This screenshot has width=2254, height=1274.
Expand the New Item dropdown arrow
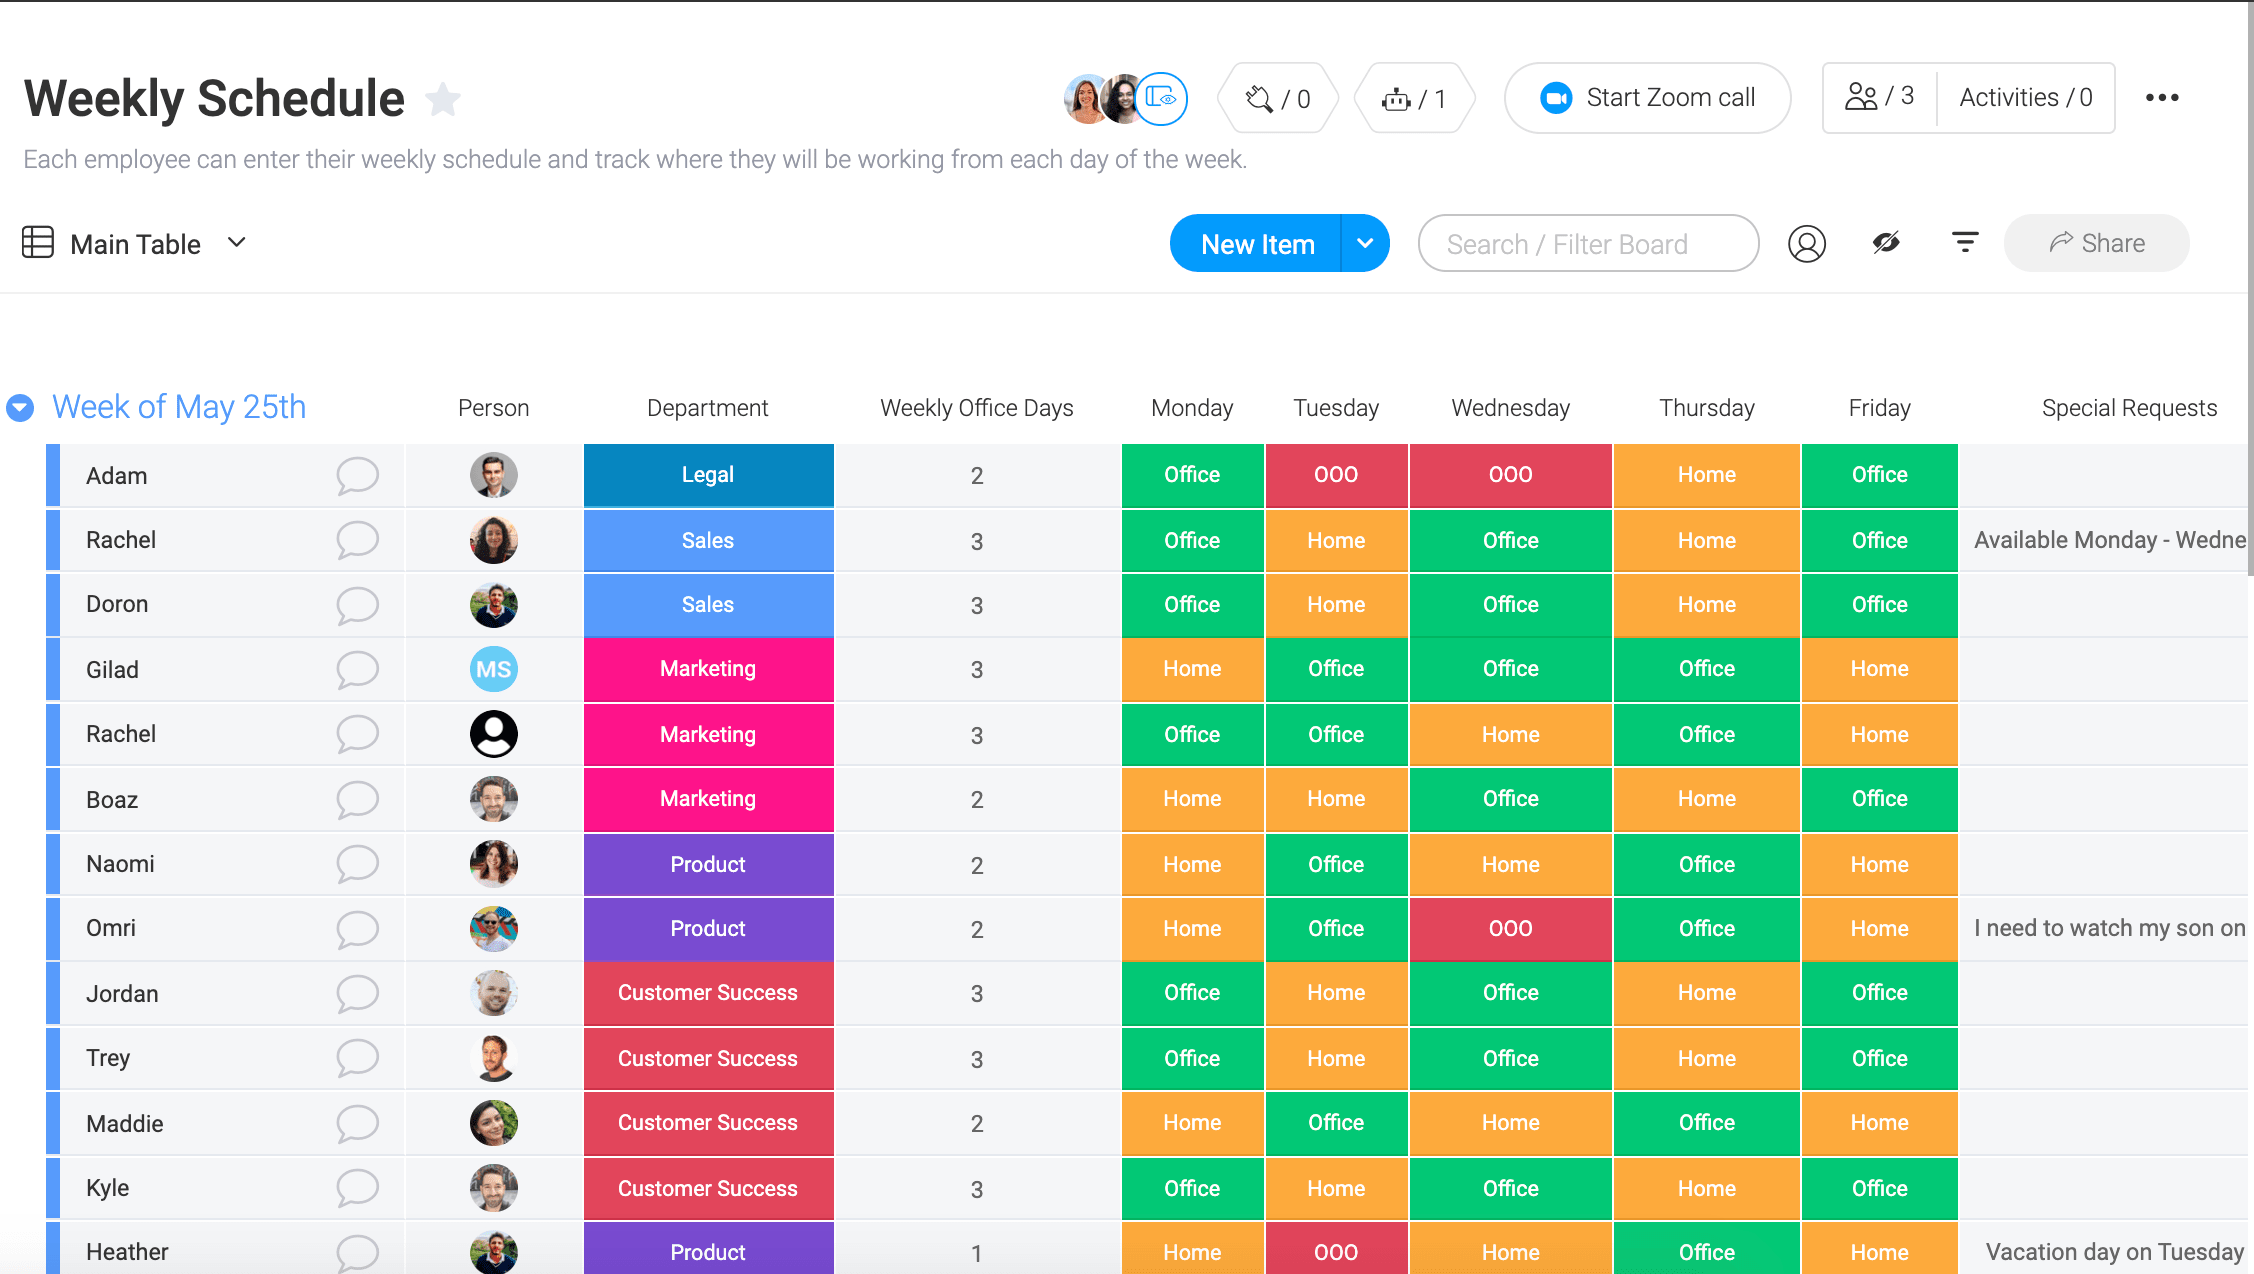[1365, 243]
